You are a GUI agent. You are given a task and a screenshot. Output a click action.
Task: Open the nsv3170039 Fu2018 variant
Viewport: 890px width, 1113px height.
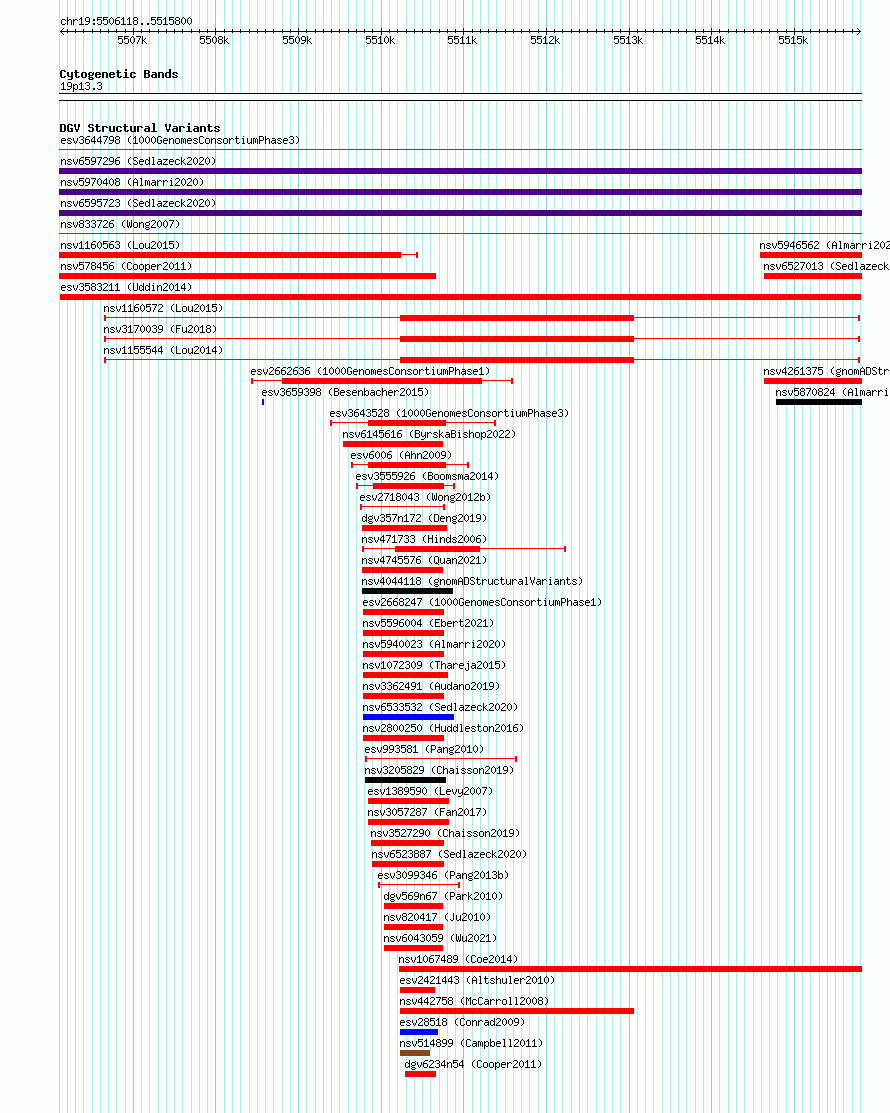point(160,329)
